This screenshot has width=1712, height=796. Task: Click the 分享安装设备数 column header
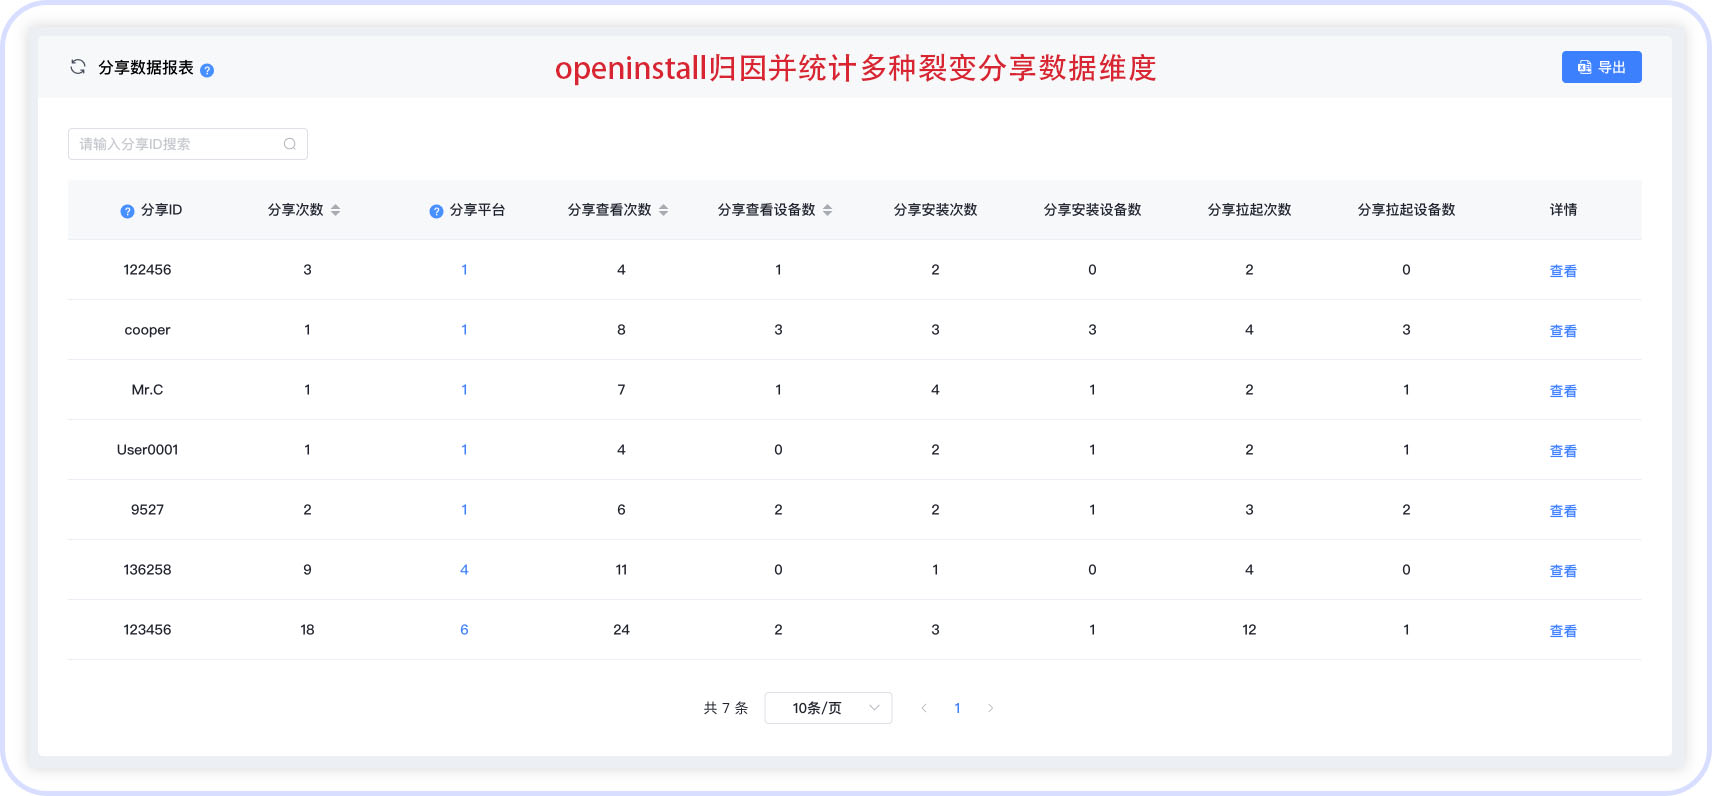tap(1092, 210)
